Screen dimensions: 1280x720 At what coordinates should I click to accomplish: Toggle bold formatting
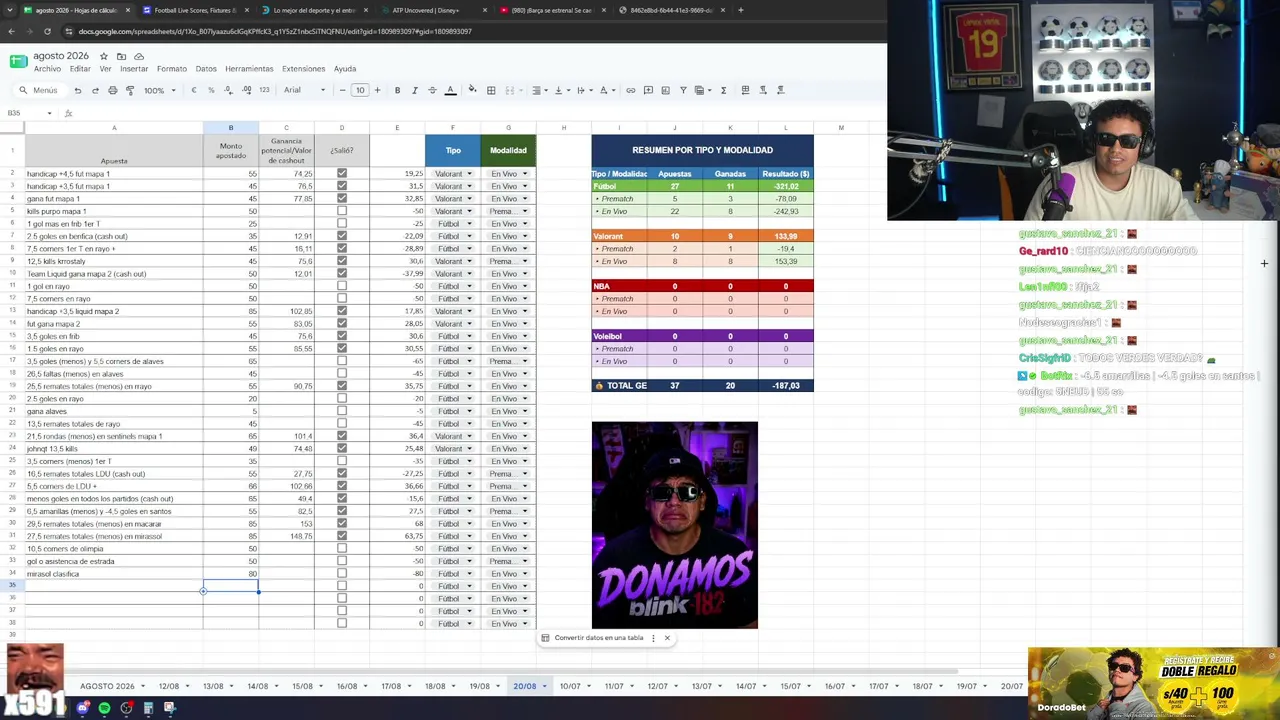click(397, 90)
